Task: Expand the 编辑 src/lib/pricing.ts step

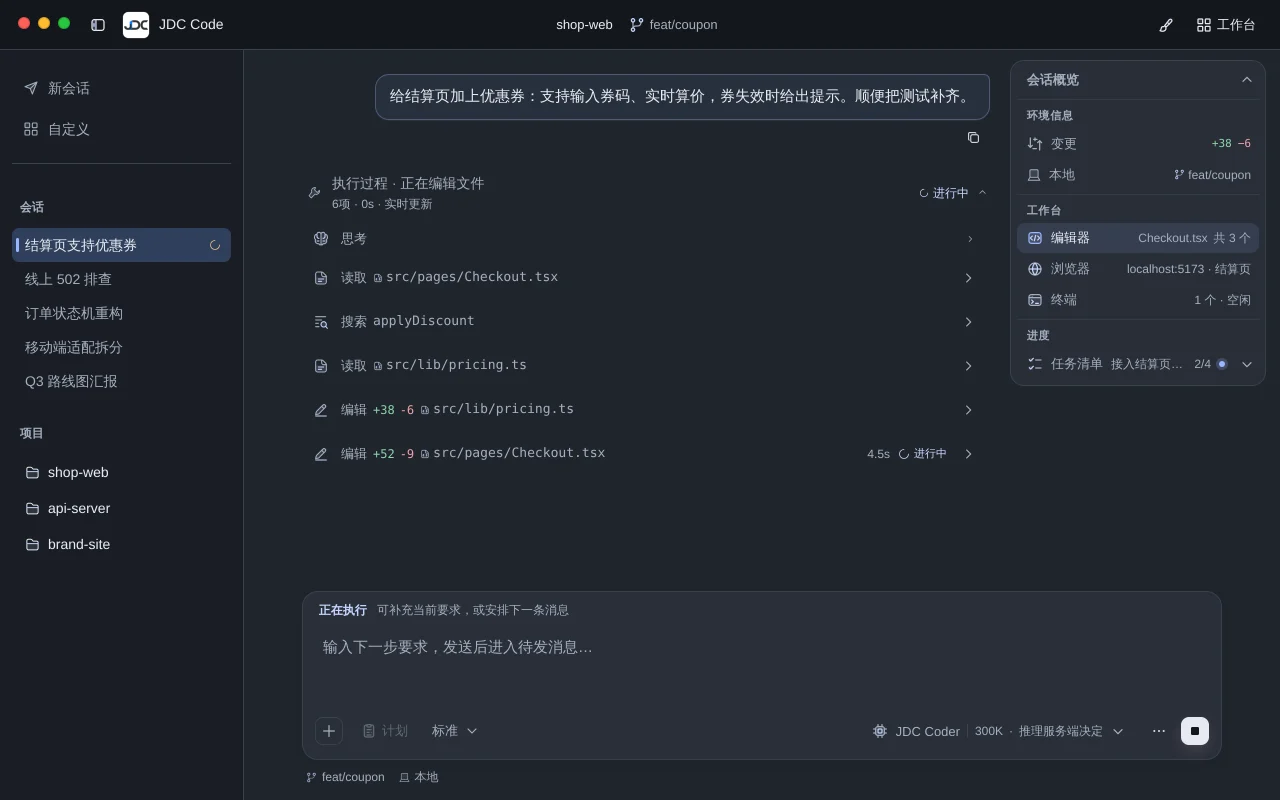Action: pos(646,410)
